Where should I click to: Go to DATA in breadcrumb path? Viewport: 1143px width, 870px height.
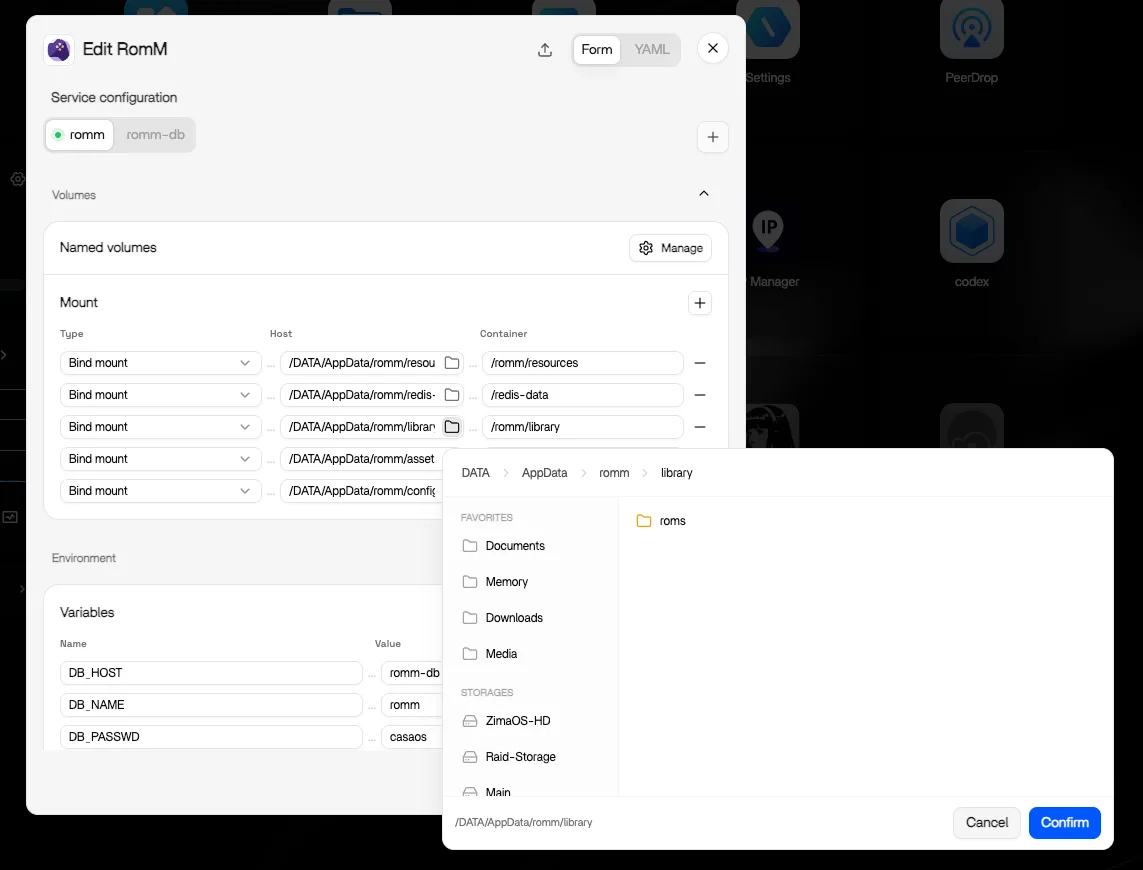pos(475,473)
